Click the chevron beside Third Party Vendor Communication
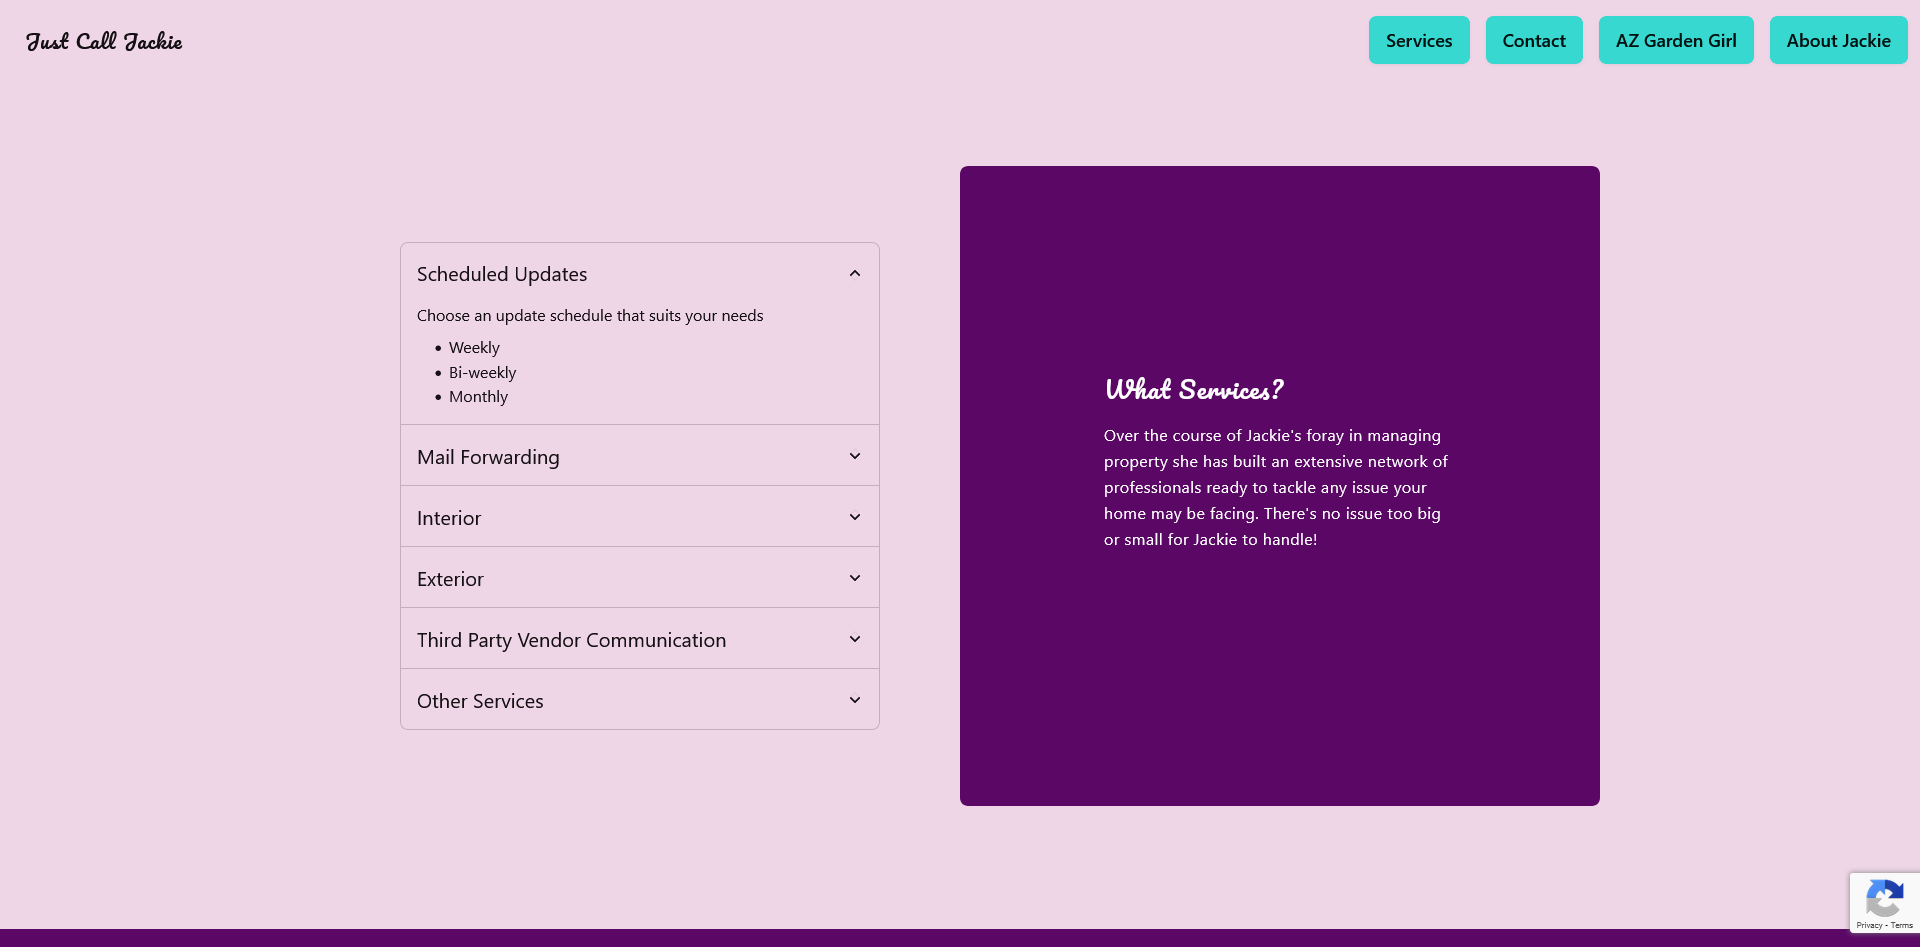Screen dimensions: 1920x947 854,640
